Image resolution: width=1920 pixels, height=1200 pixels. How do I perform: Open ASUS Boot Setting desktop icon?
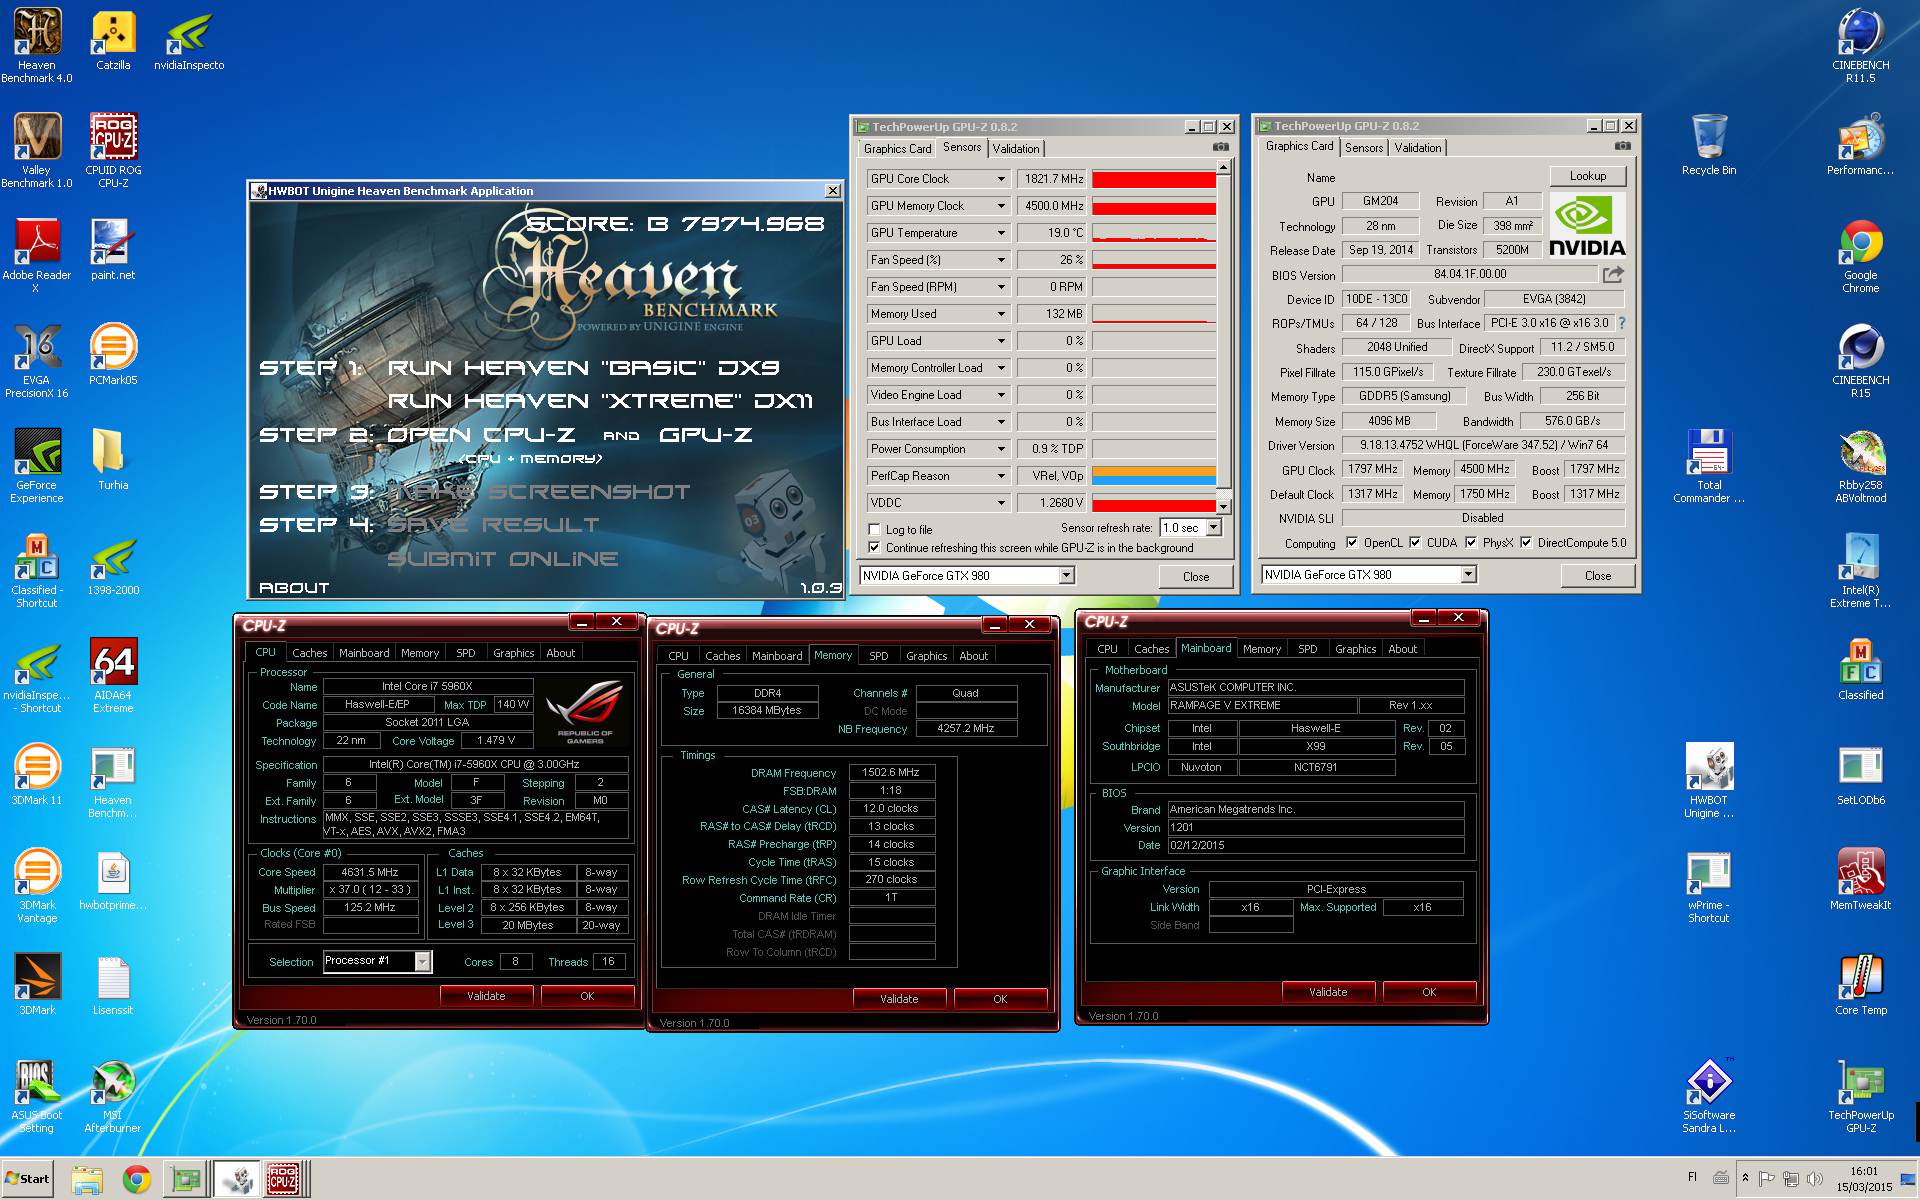(37, 1095)
